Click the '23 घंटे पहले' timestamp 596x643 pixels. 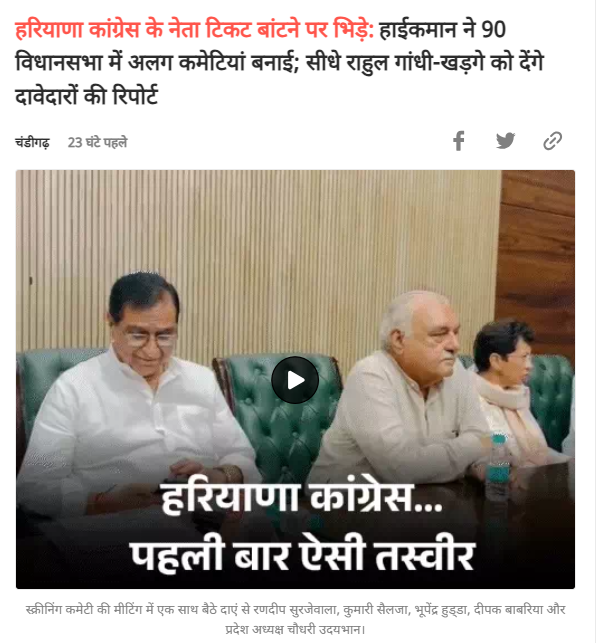[98, 142]
